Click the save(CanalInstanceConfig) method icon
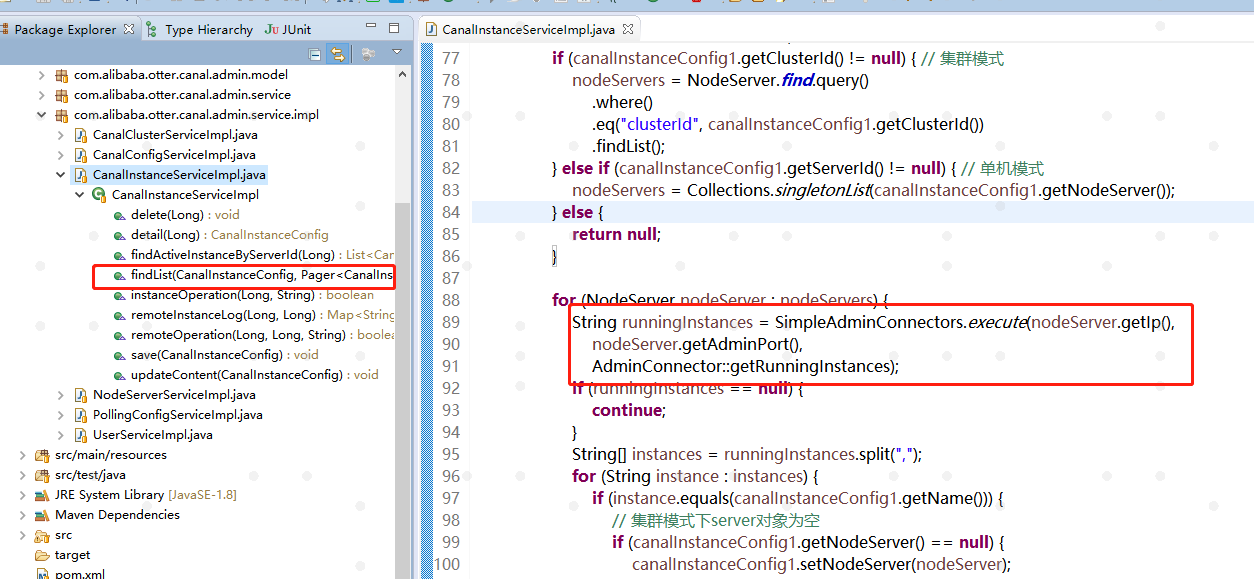The height and width of the screenshot is (579, 1254). [x=119, y=355]
